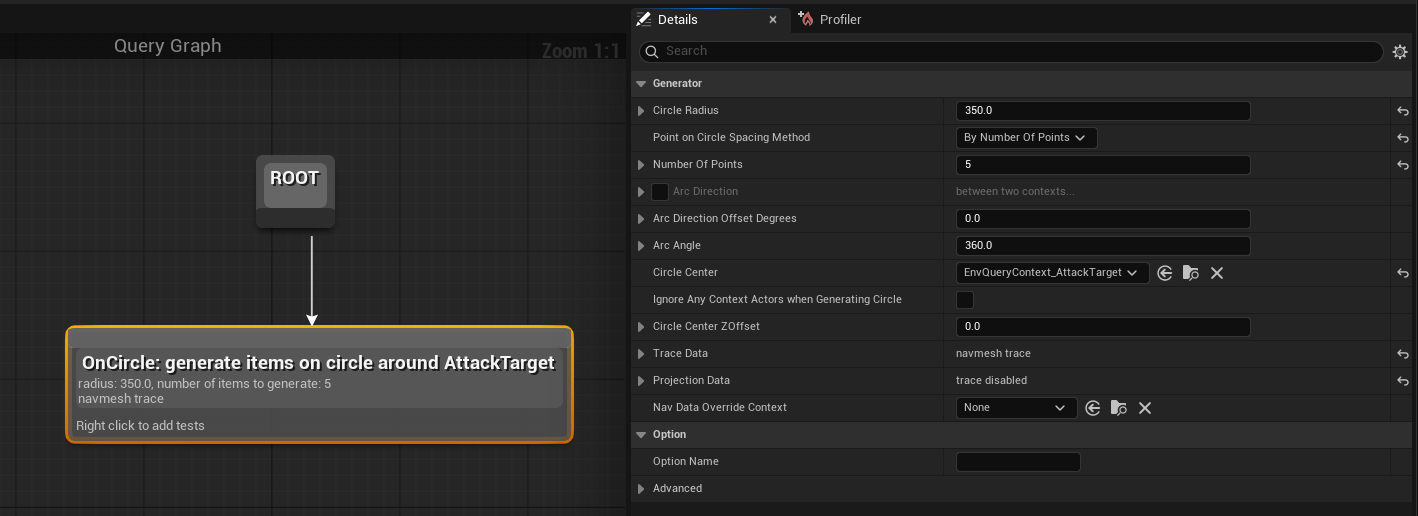The width and height of the screenshot is (1418, 516).
Task: Edit the Number Of Points value field
Action: pyautogui.click(x=1103, y=165)
